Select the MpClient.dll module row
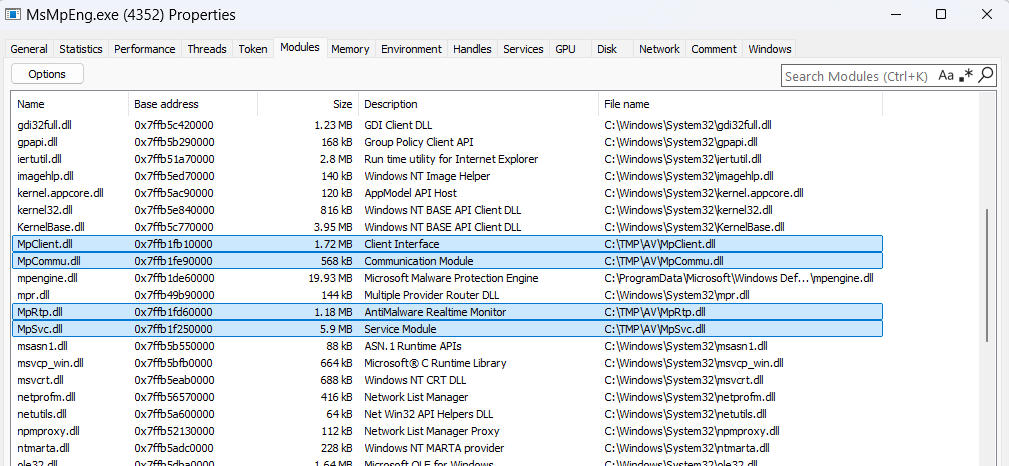 (x=447, y=244)
